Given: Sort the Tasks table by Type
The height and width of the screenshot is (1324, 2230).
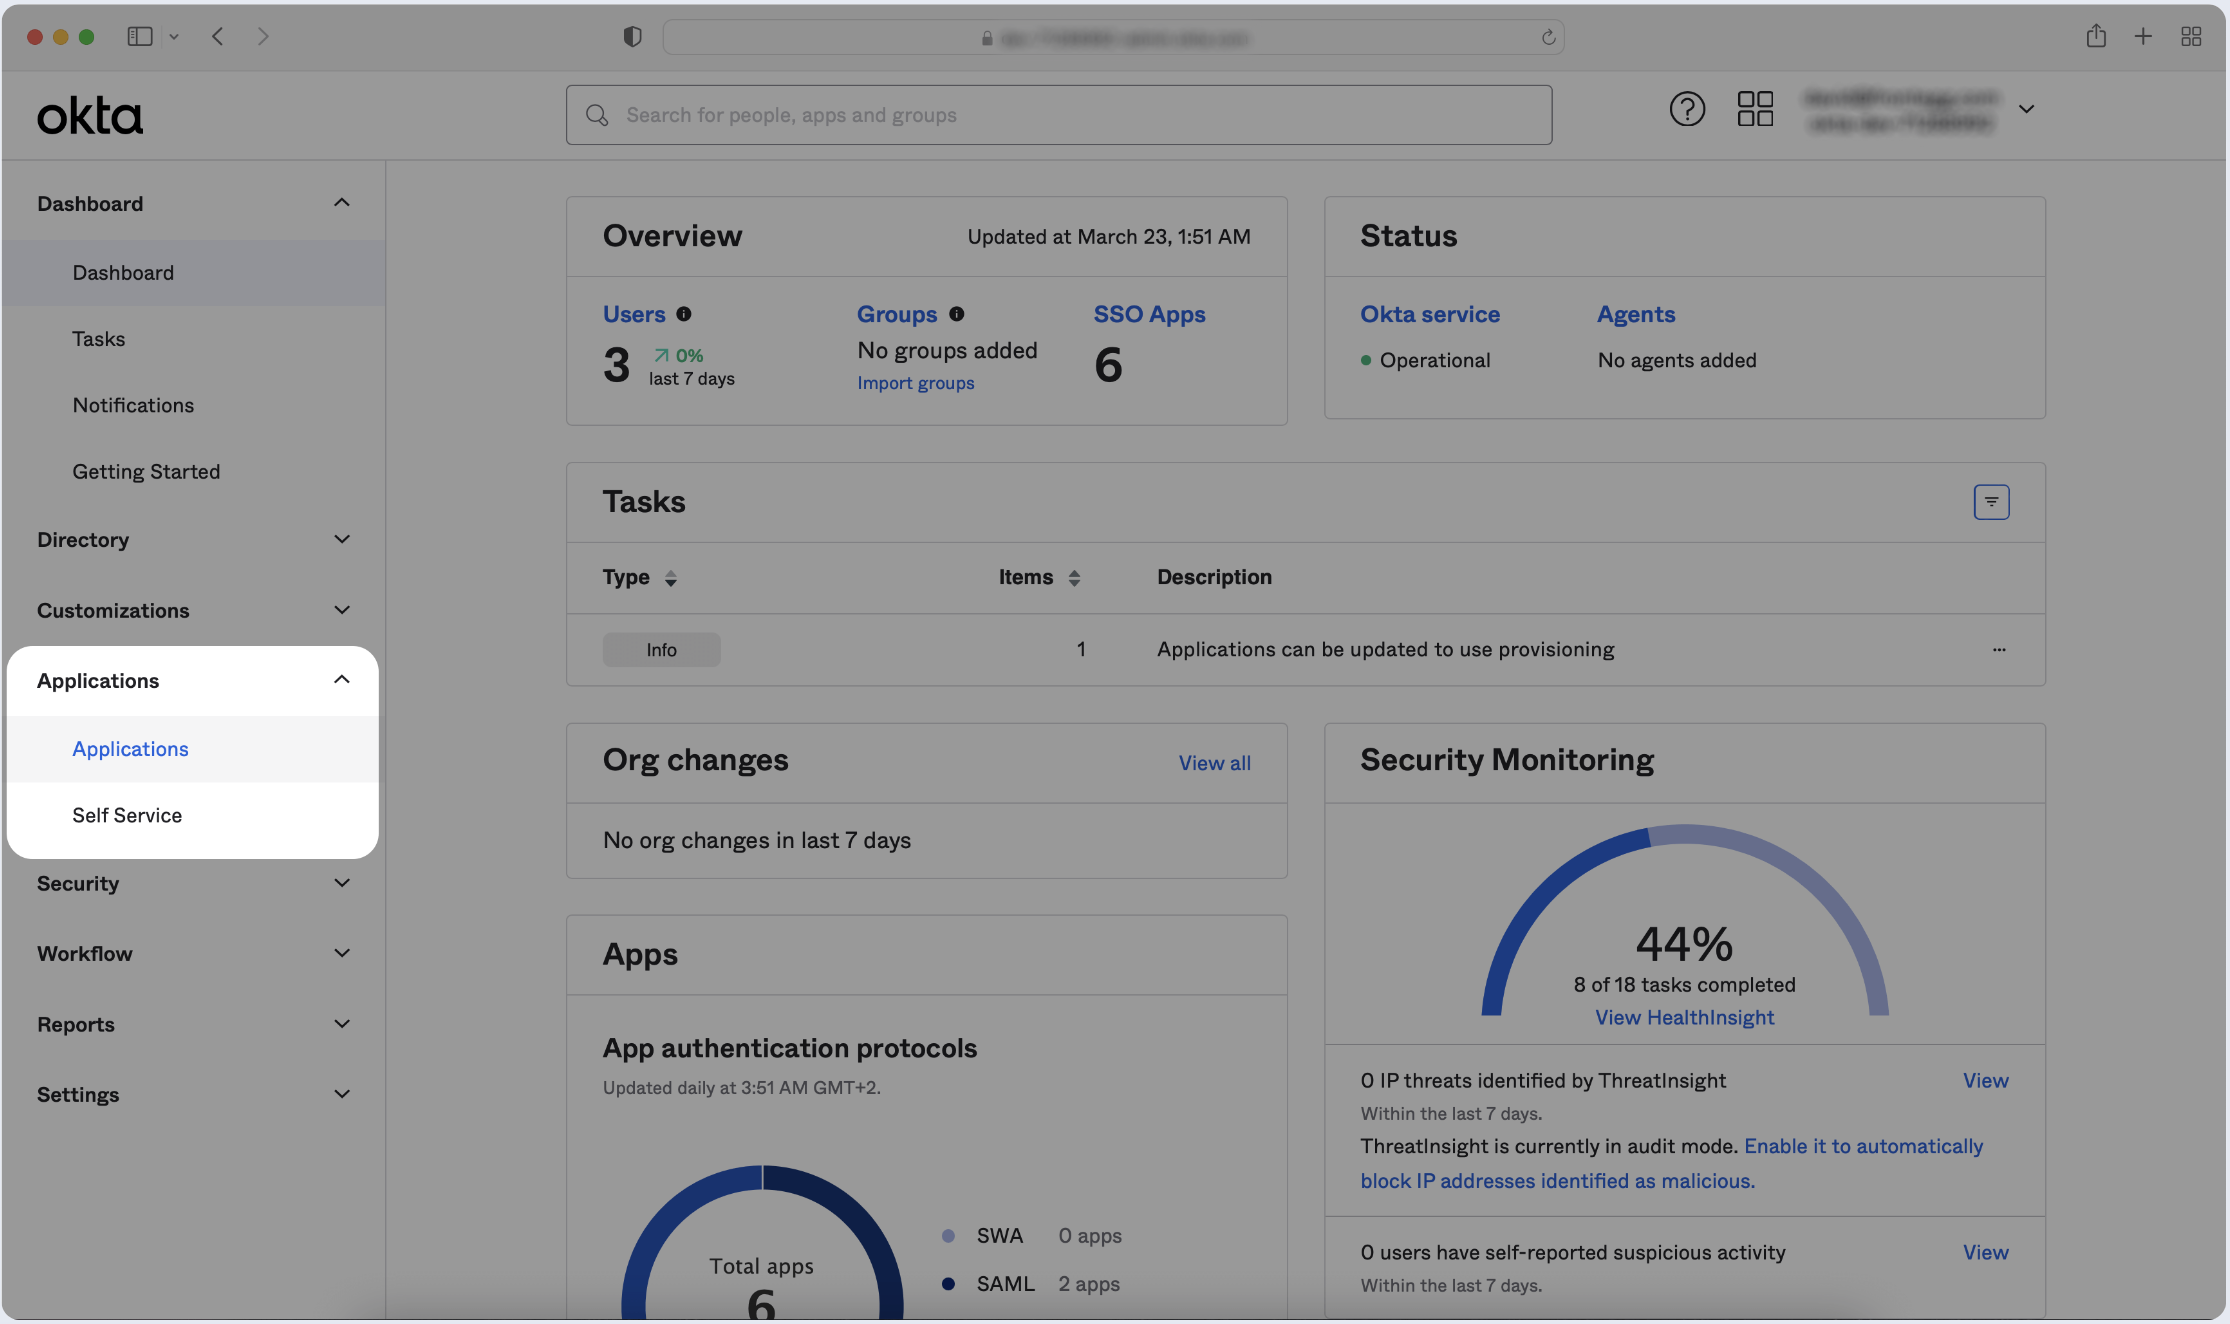Looking at the screenshot, I should [x=670, y=578].
